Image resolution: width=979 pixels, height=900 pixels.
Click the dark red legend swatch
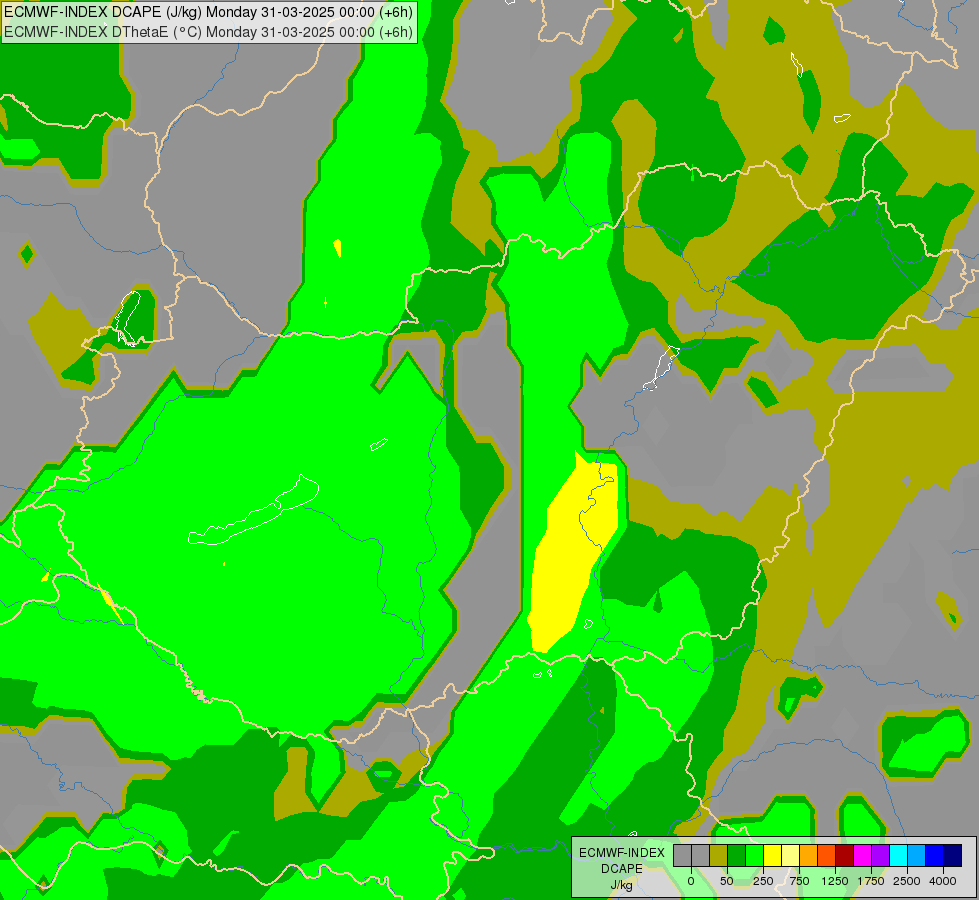click(844, 855)
